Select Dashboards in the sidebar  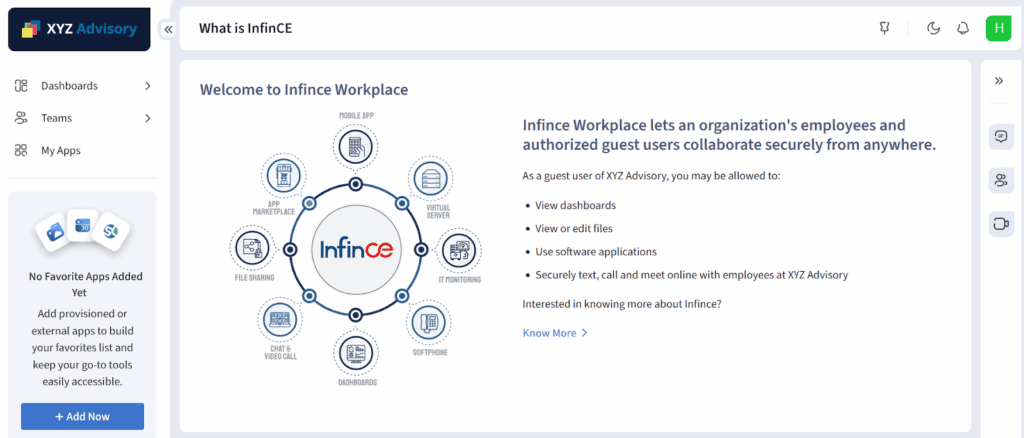pyautogui.click(x=68, y=86)
